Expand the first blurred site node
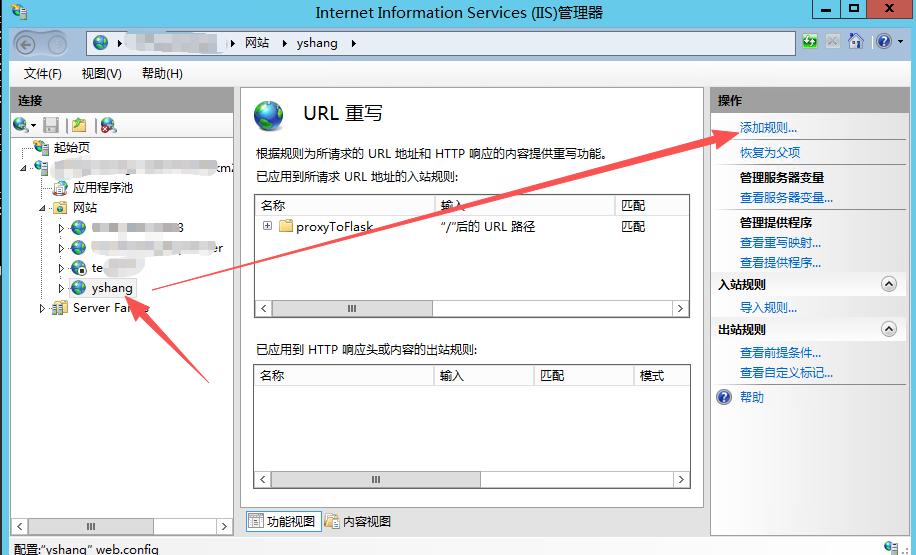Image resolution: width=916 pixels, height=555 pixels. click(61, 228)
